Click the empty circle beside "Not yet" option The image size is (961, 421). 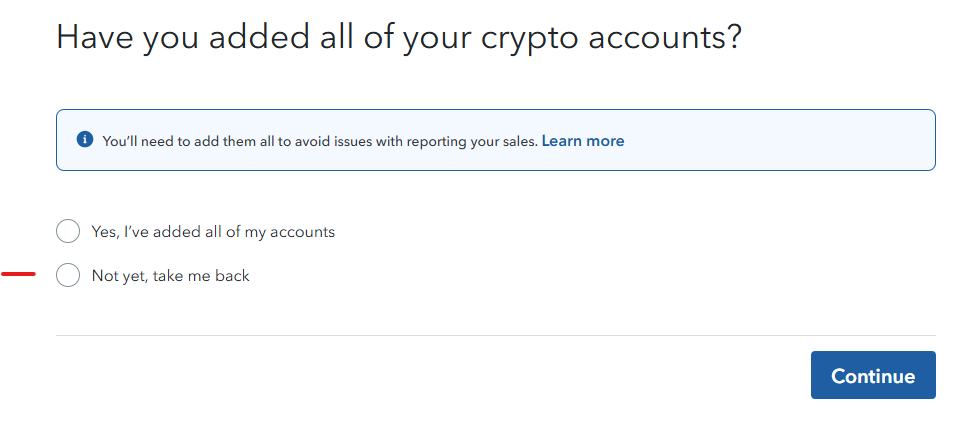pos(68,275)
